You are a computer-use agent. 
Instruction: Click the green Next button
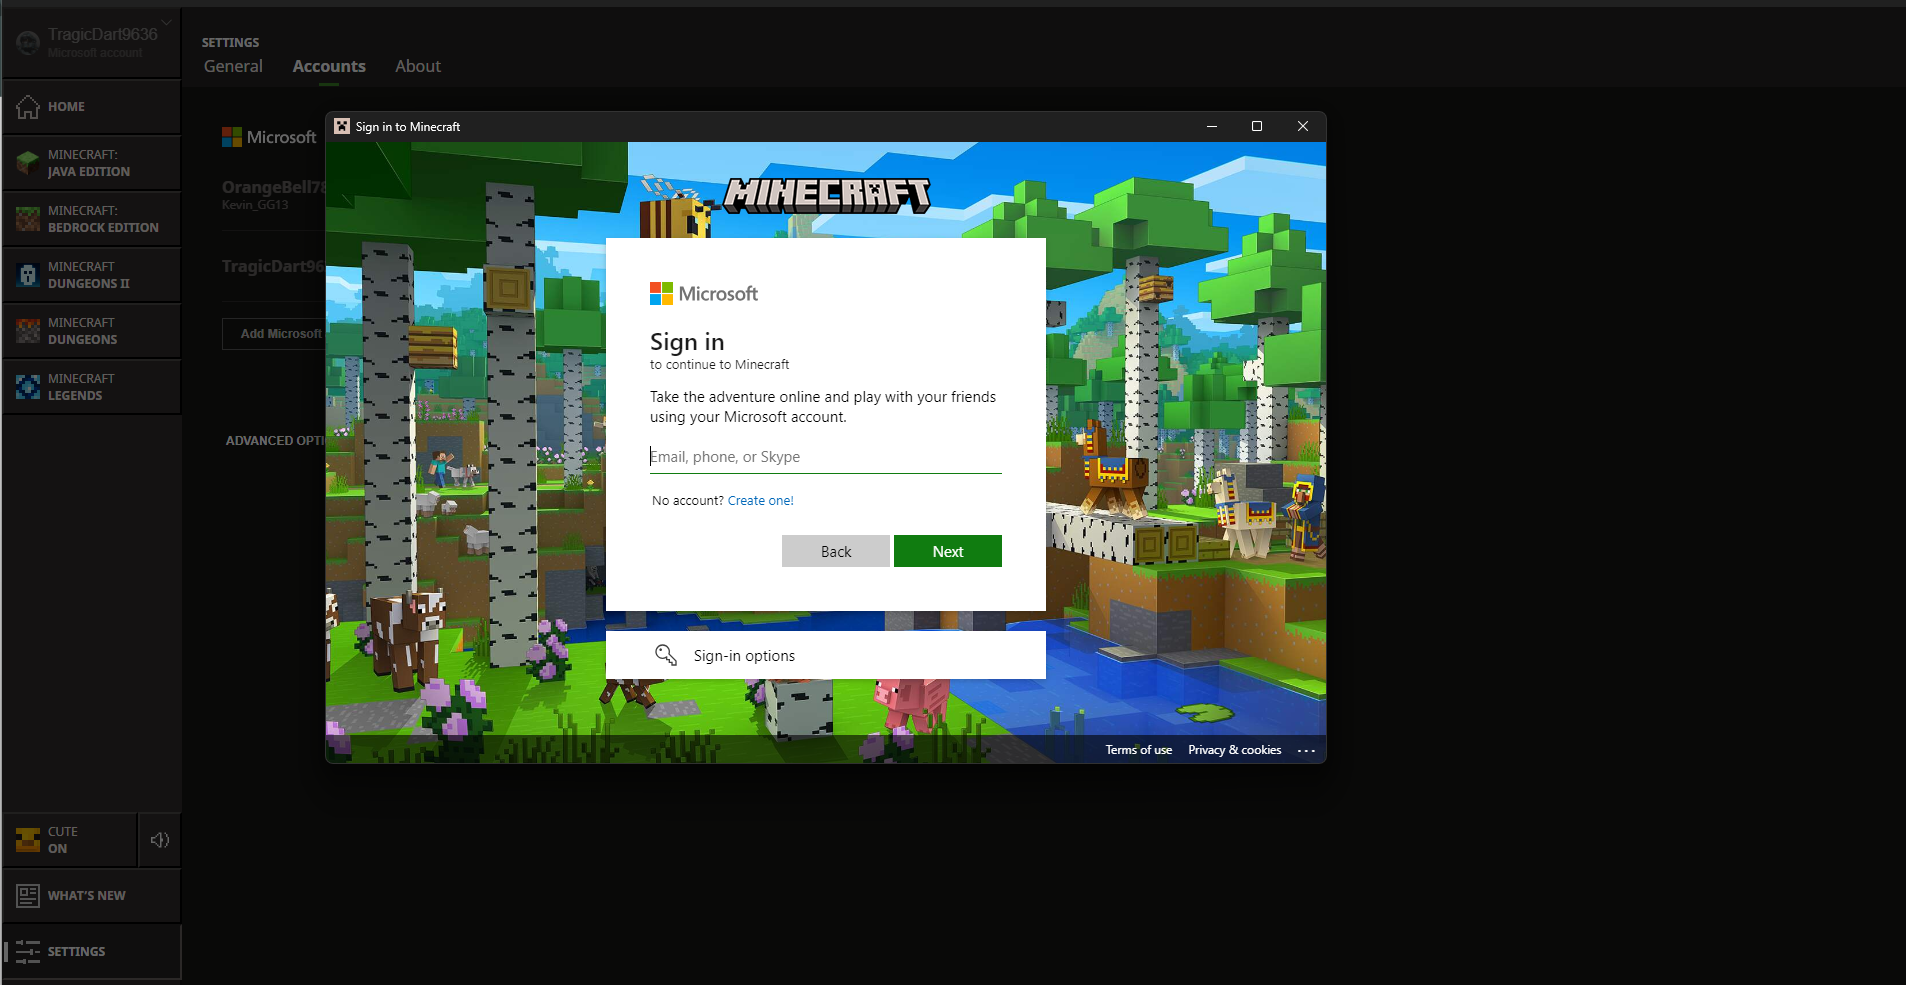point(948,551)
